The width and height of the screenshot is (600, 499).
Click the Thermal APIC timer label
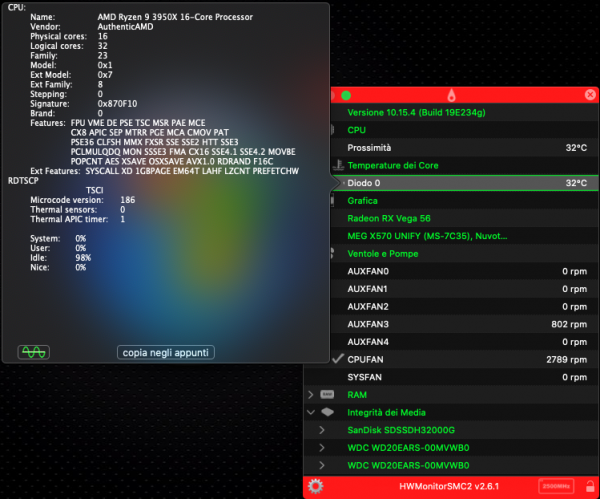click(69, 219)
